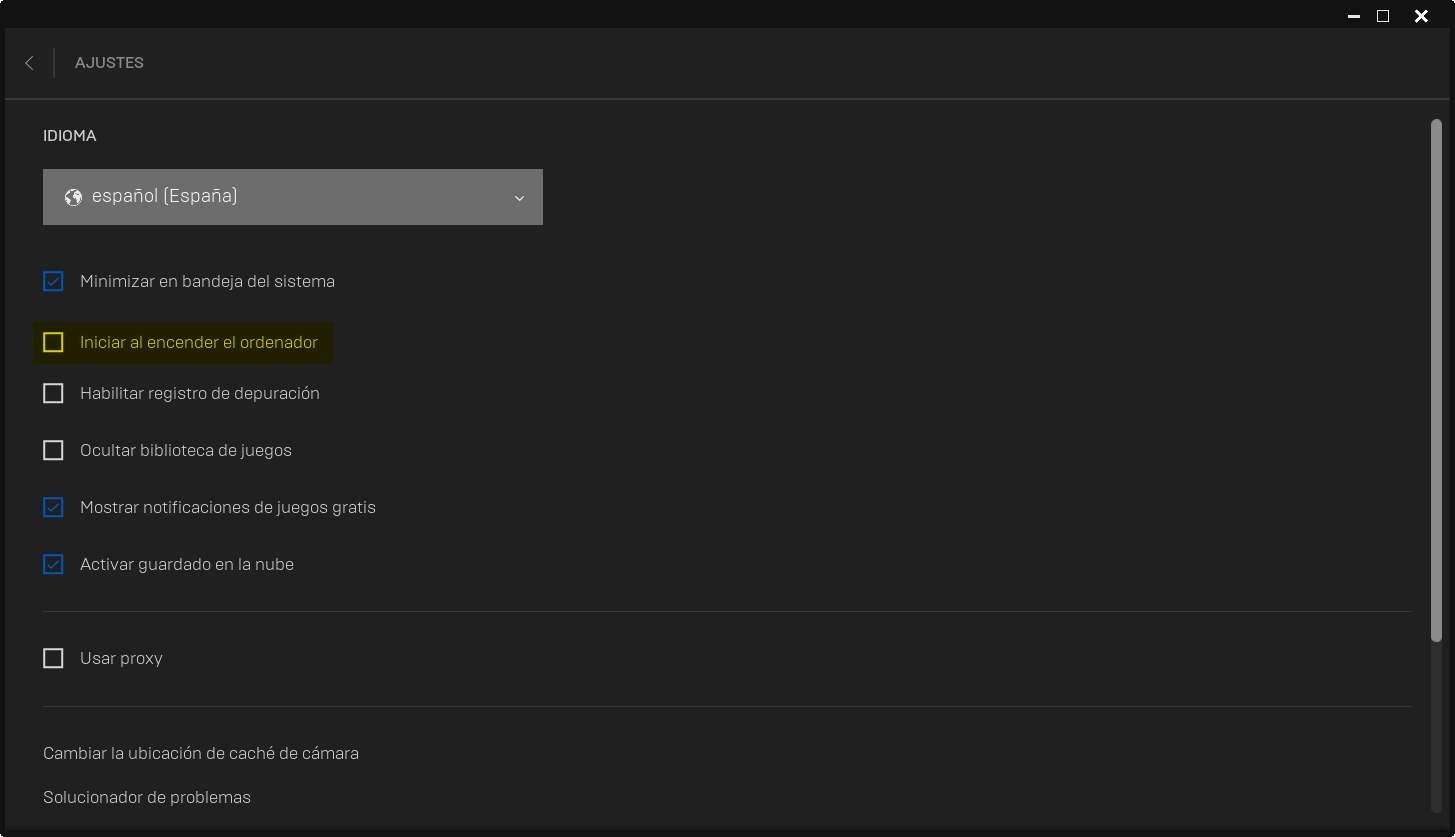Enable the Usar proxy checkbox
1455x837 pixels.
[53, 659]
